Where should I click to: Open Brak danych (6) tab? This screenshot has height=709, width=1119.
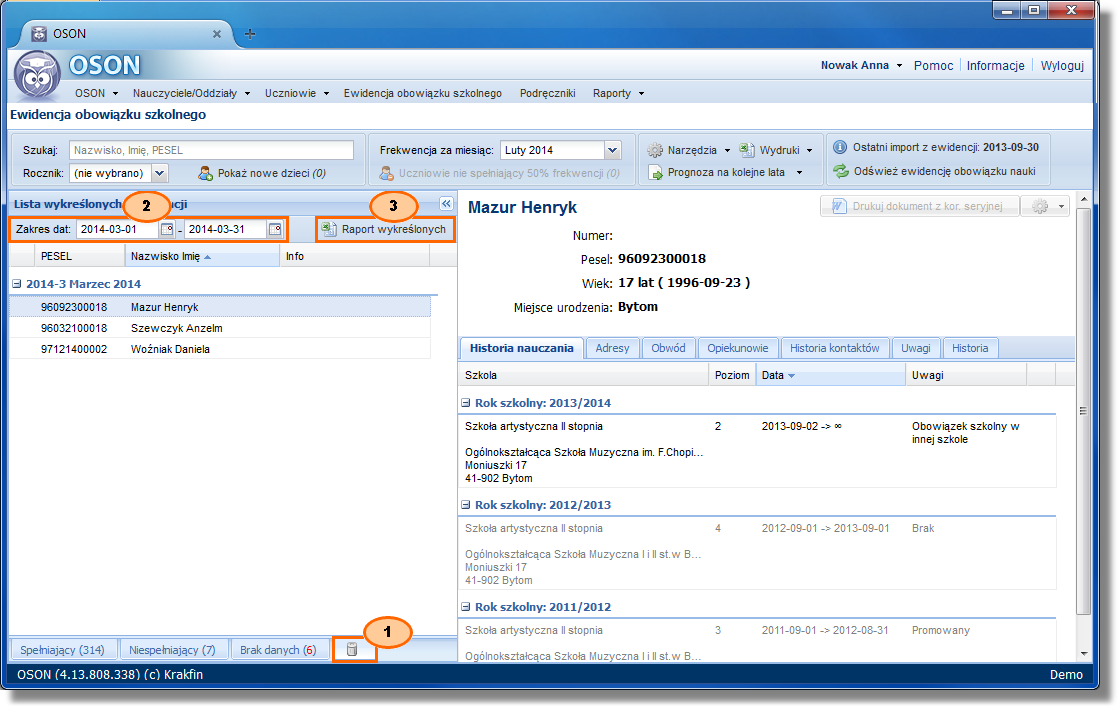tap(278, 650)
